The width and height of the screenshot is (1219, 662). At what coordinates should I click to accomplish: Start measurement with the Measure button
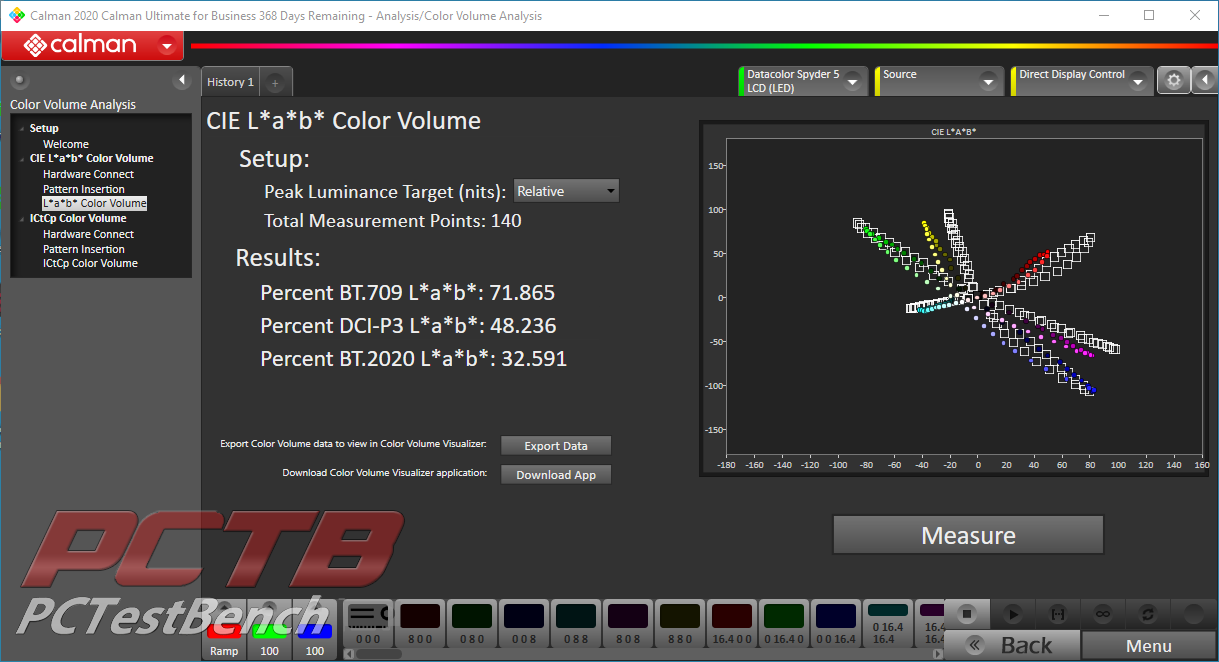968,535
